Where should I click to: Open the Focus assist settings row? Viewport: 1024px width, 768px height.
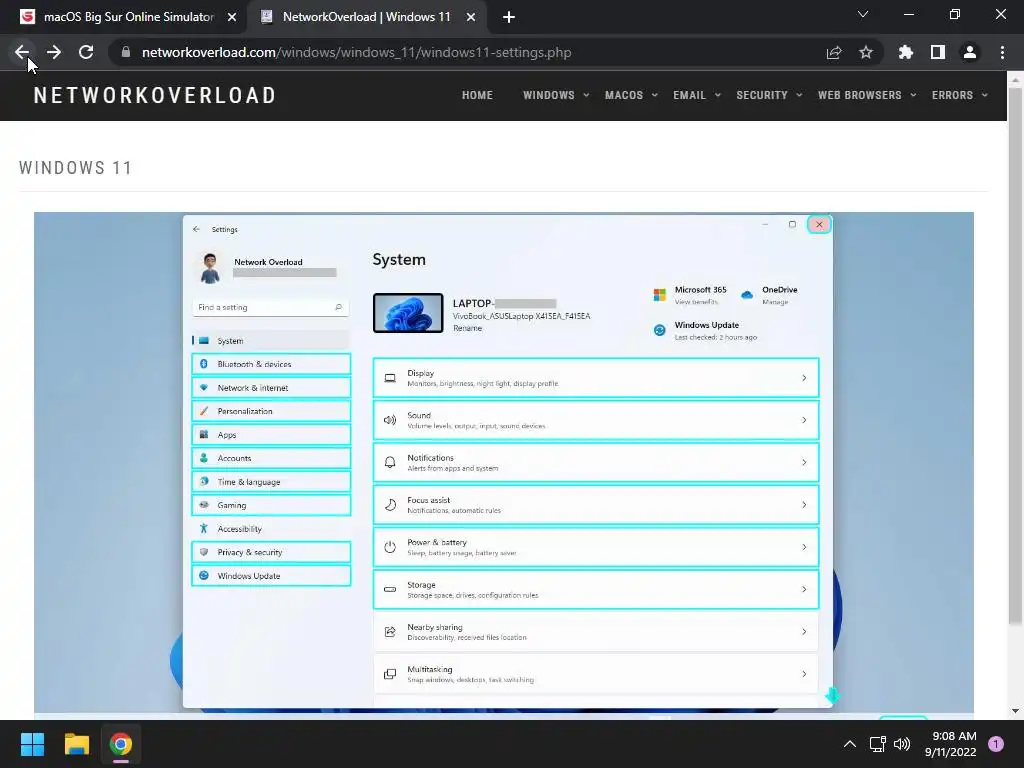point(596,505)
